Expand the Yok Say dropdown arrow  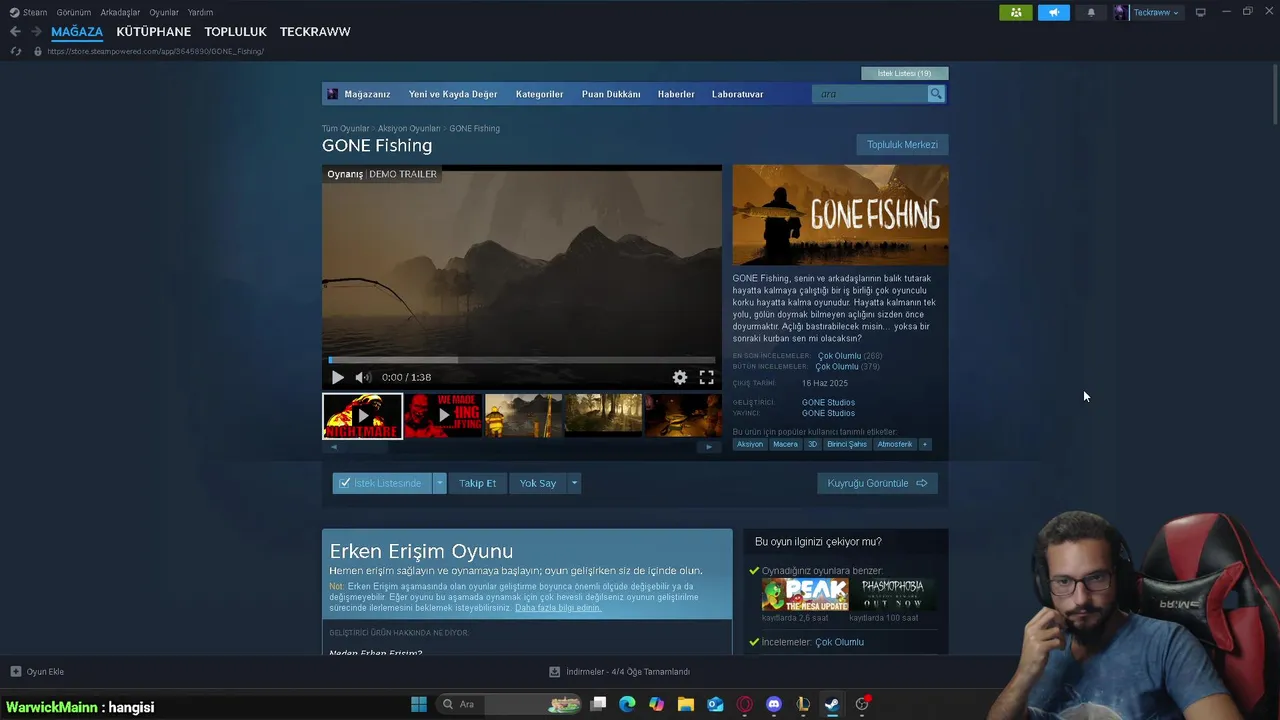click(x=574, y=483)
